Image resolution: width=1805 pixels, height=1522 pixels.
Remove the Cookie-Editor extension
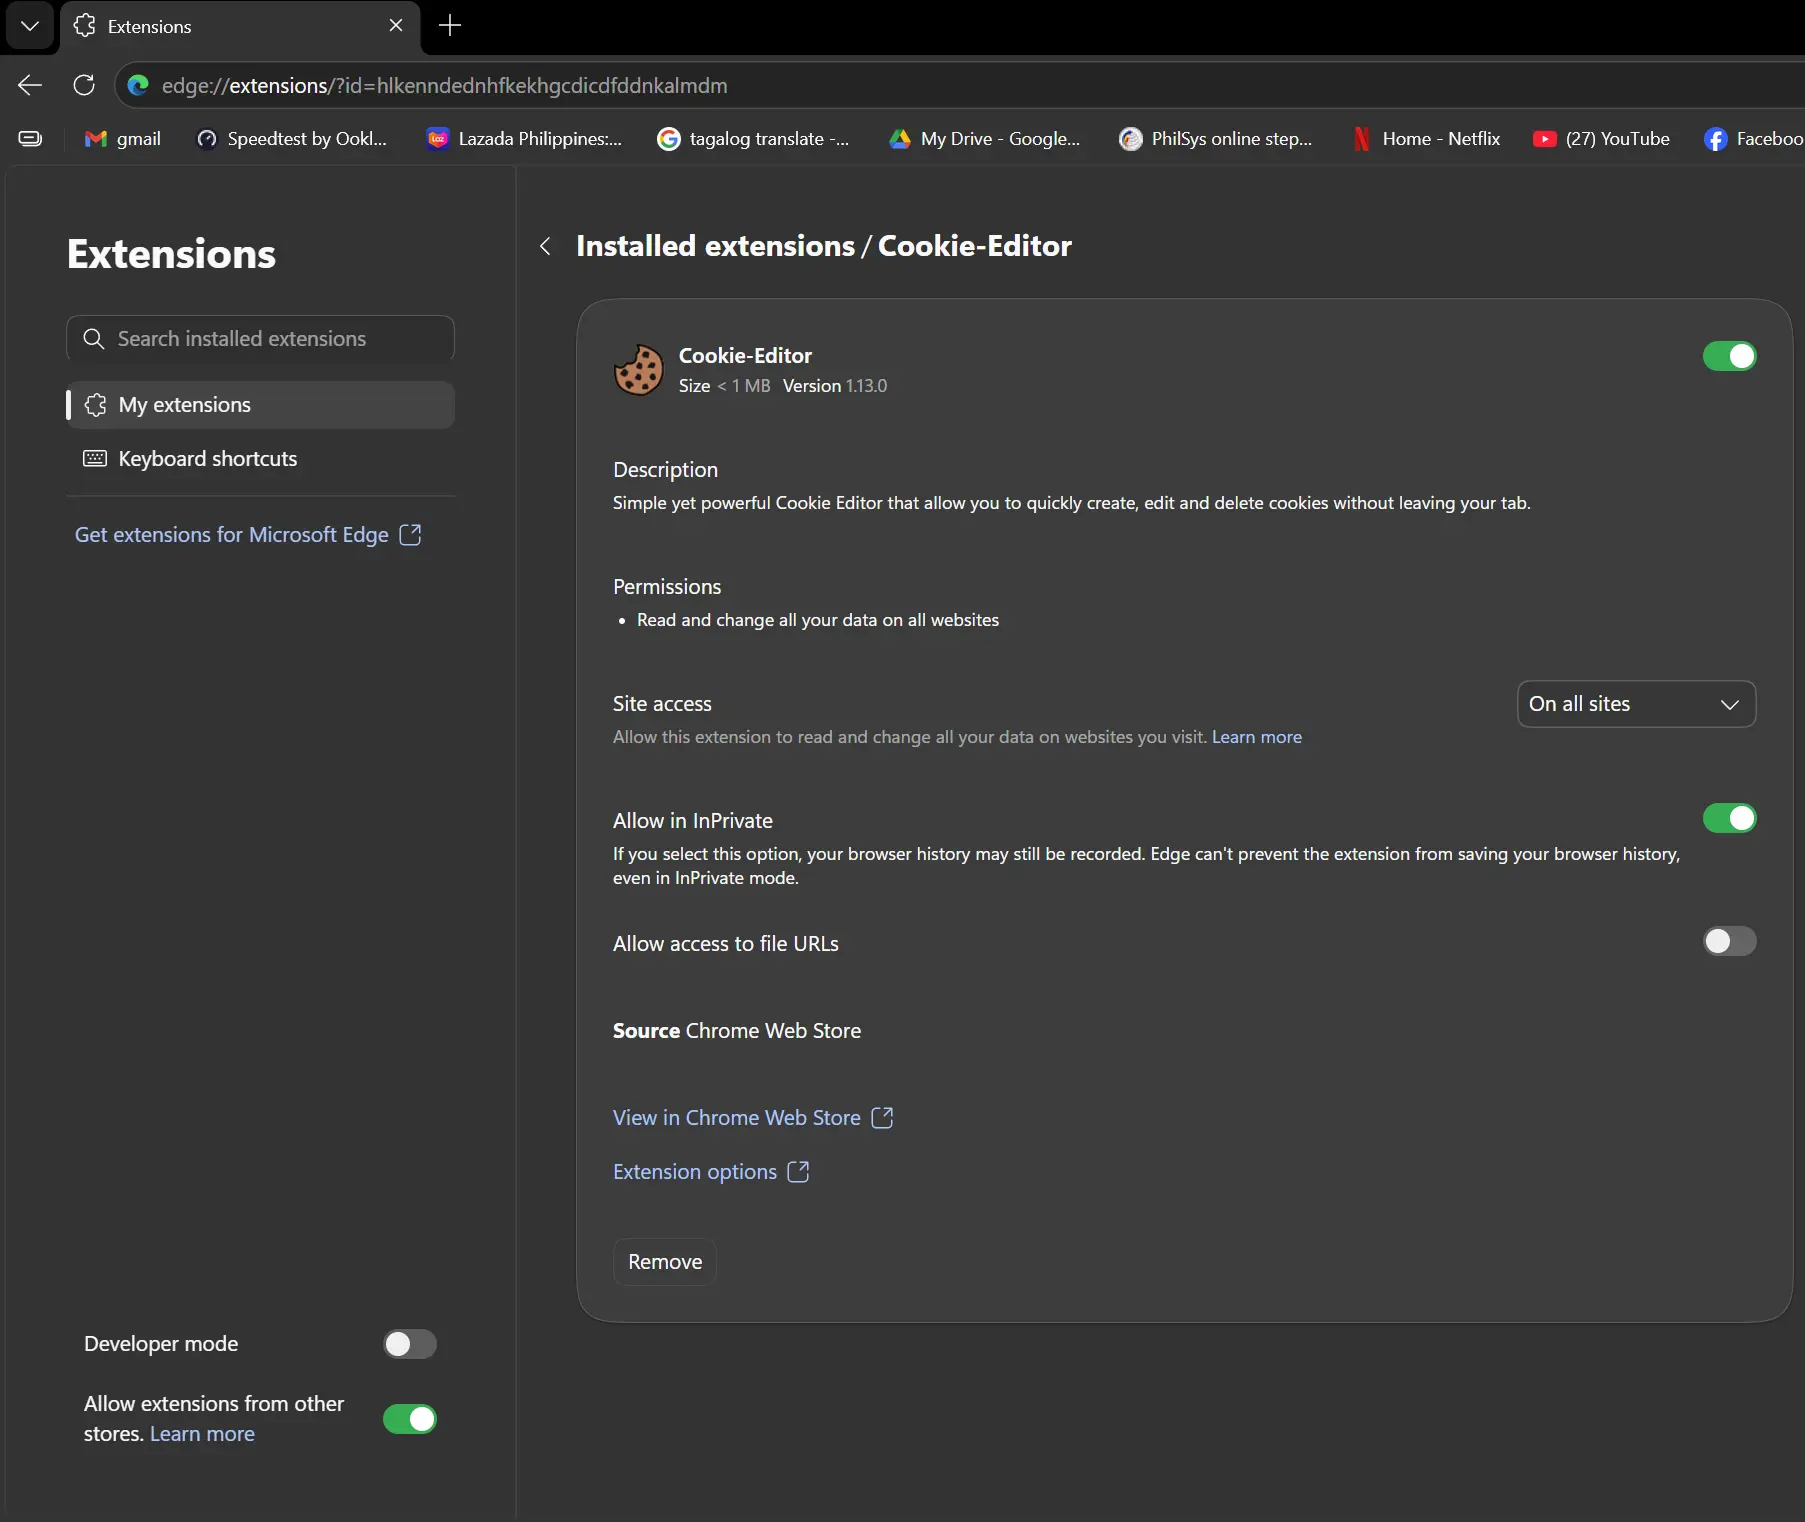point(665,1262)
